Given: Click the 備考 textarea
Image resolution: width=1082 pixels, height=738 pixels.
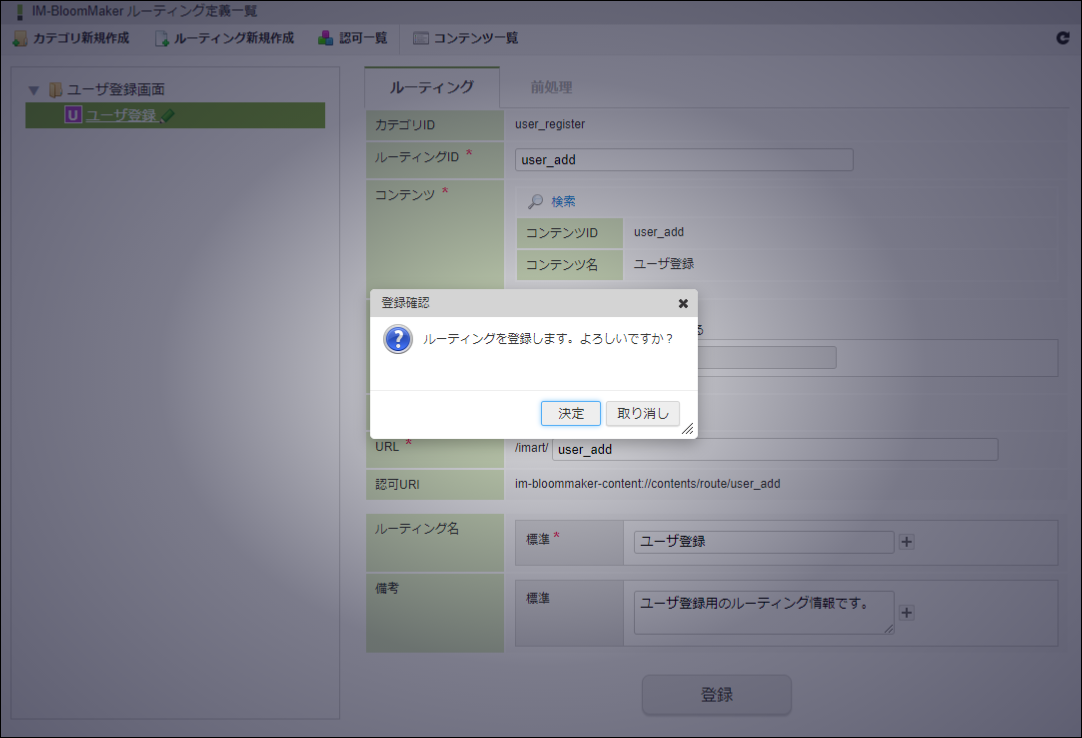Looking at the screenshot, I should (x=764, y=612).
